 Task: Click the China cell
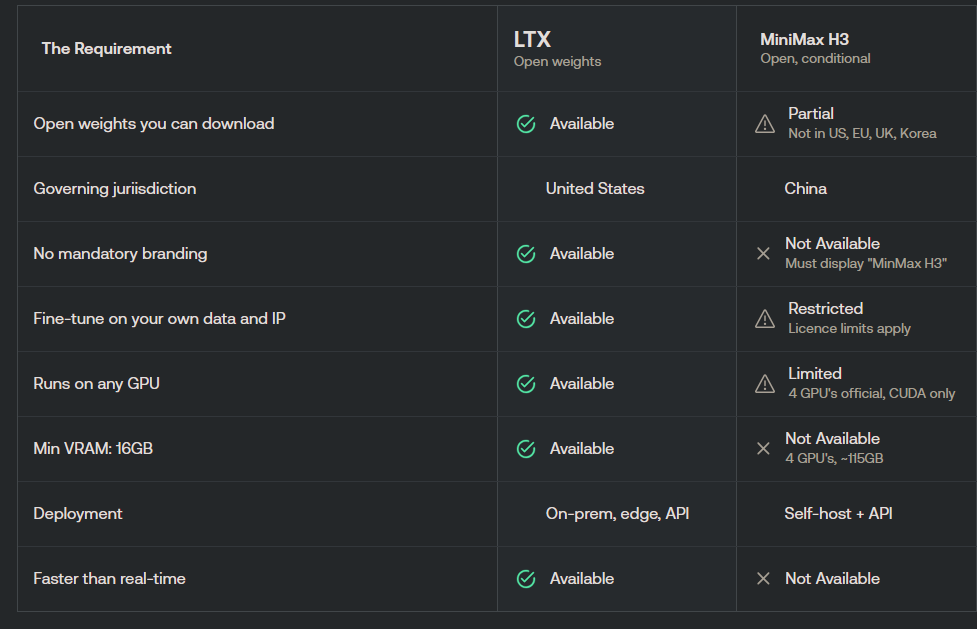point(806,188)
